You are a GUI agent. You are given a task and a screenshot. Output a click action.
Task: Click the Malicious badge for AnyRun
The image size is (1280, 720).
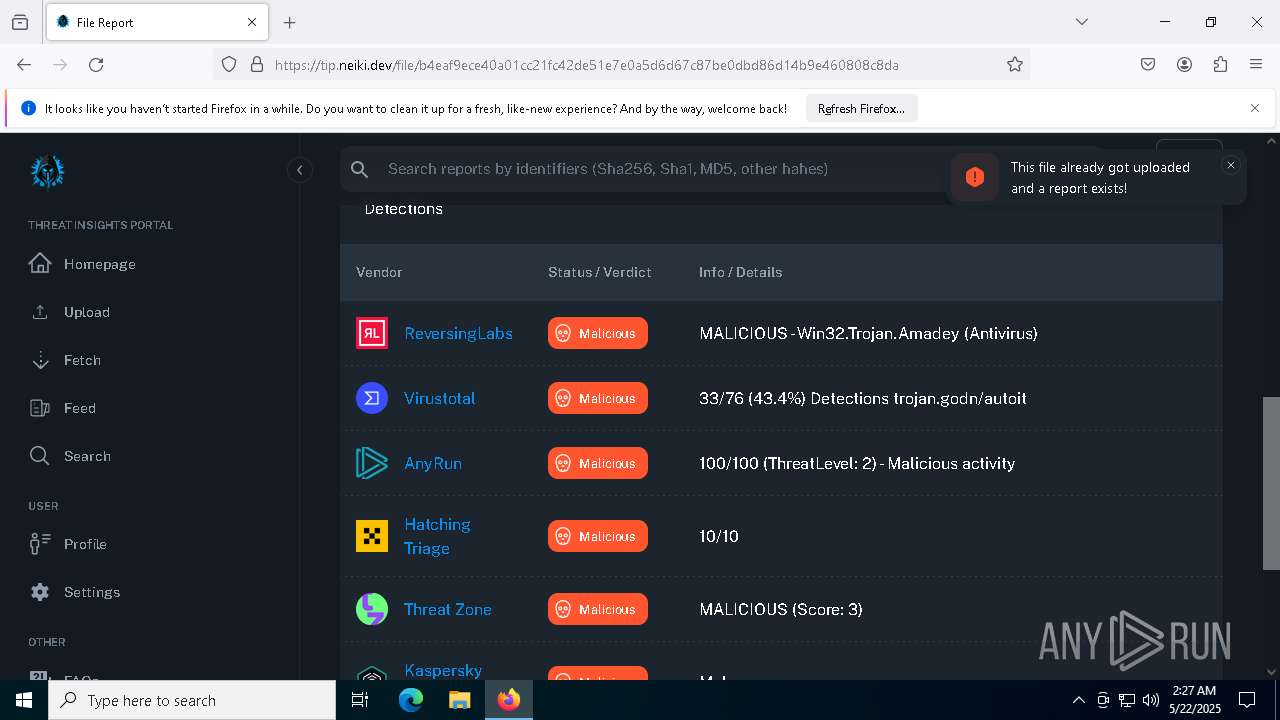tap(598, 463)
